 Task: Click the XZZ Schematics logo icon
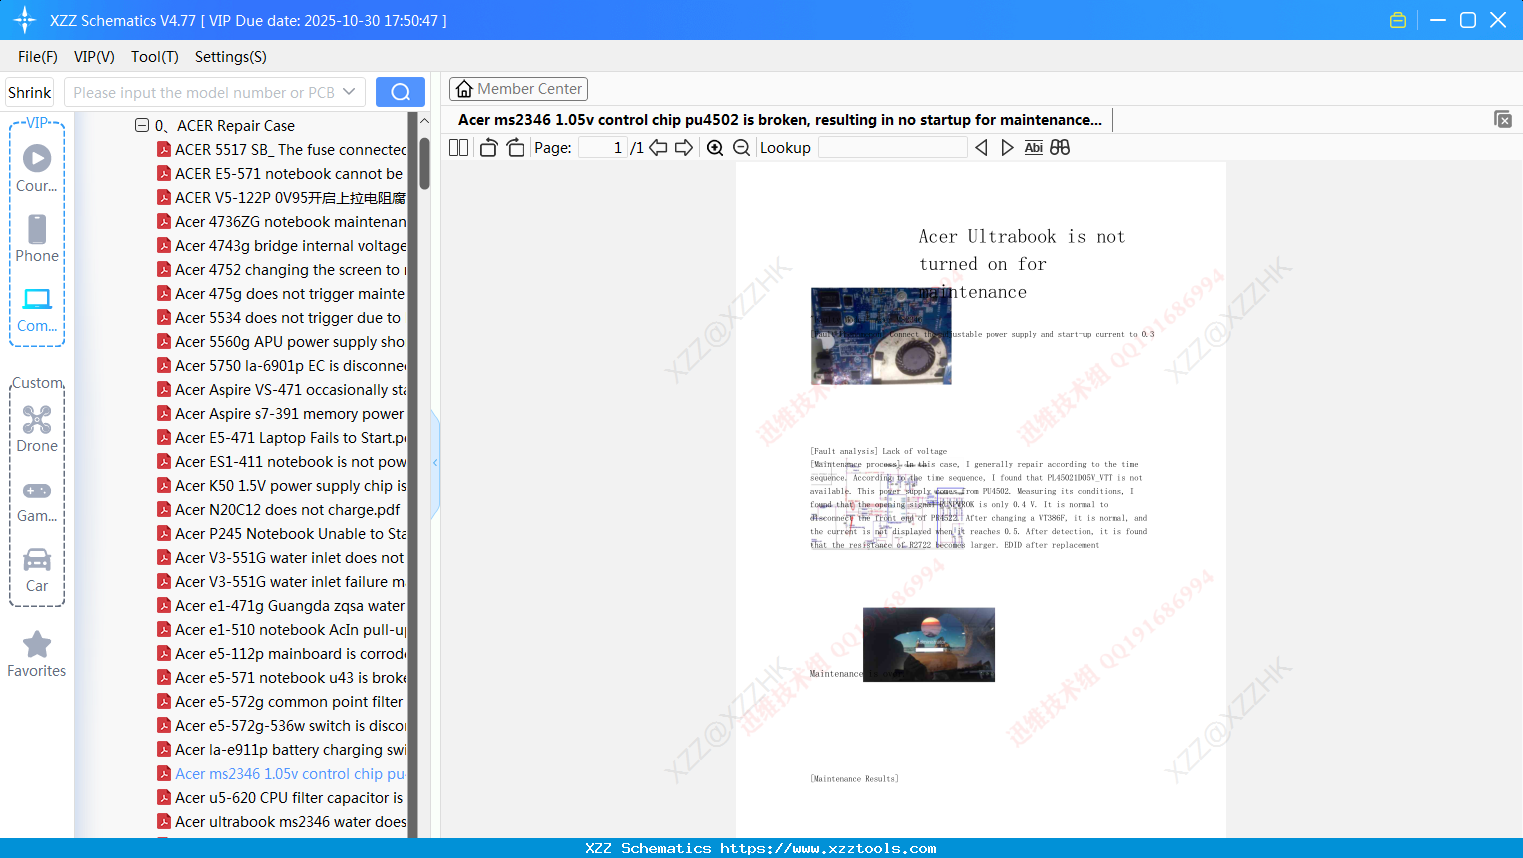pyautogui.click(x=24, y=20)
